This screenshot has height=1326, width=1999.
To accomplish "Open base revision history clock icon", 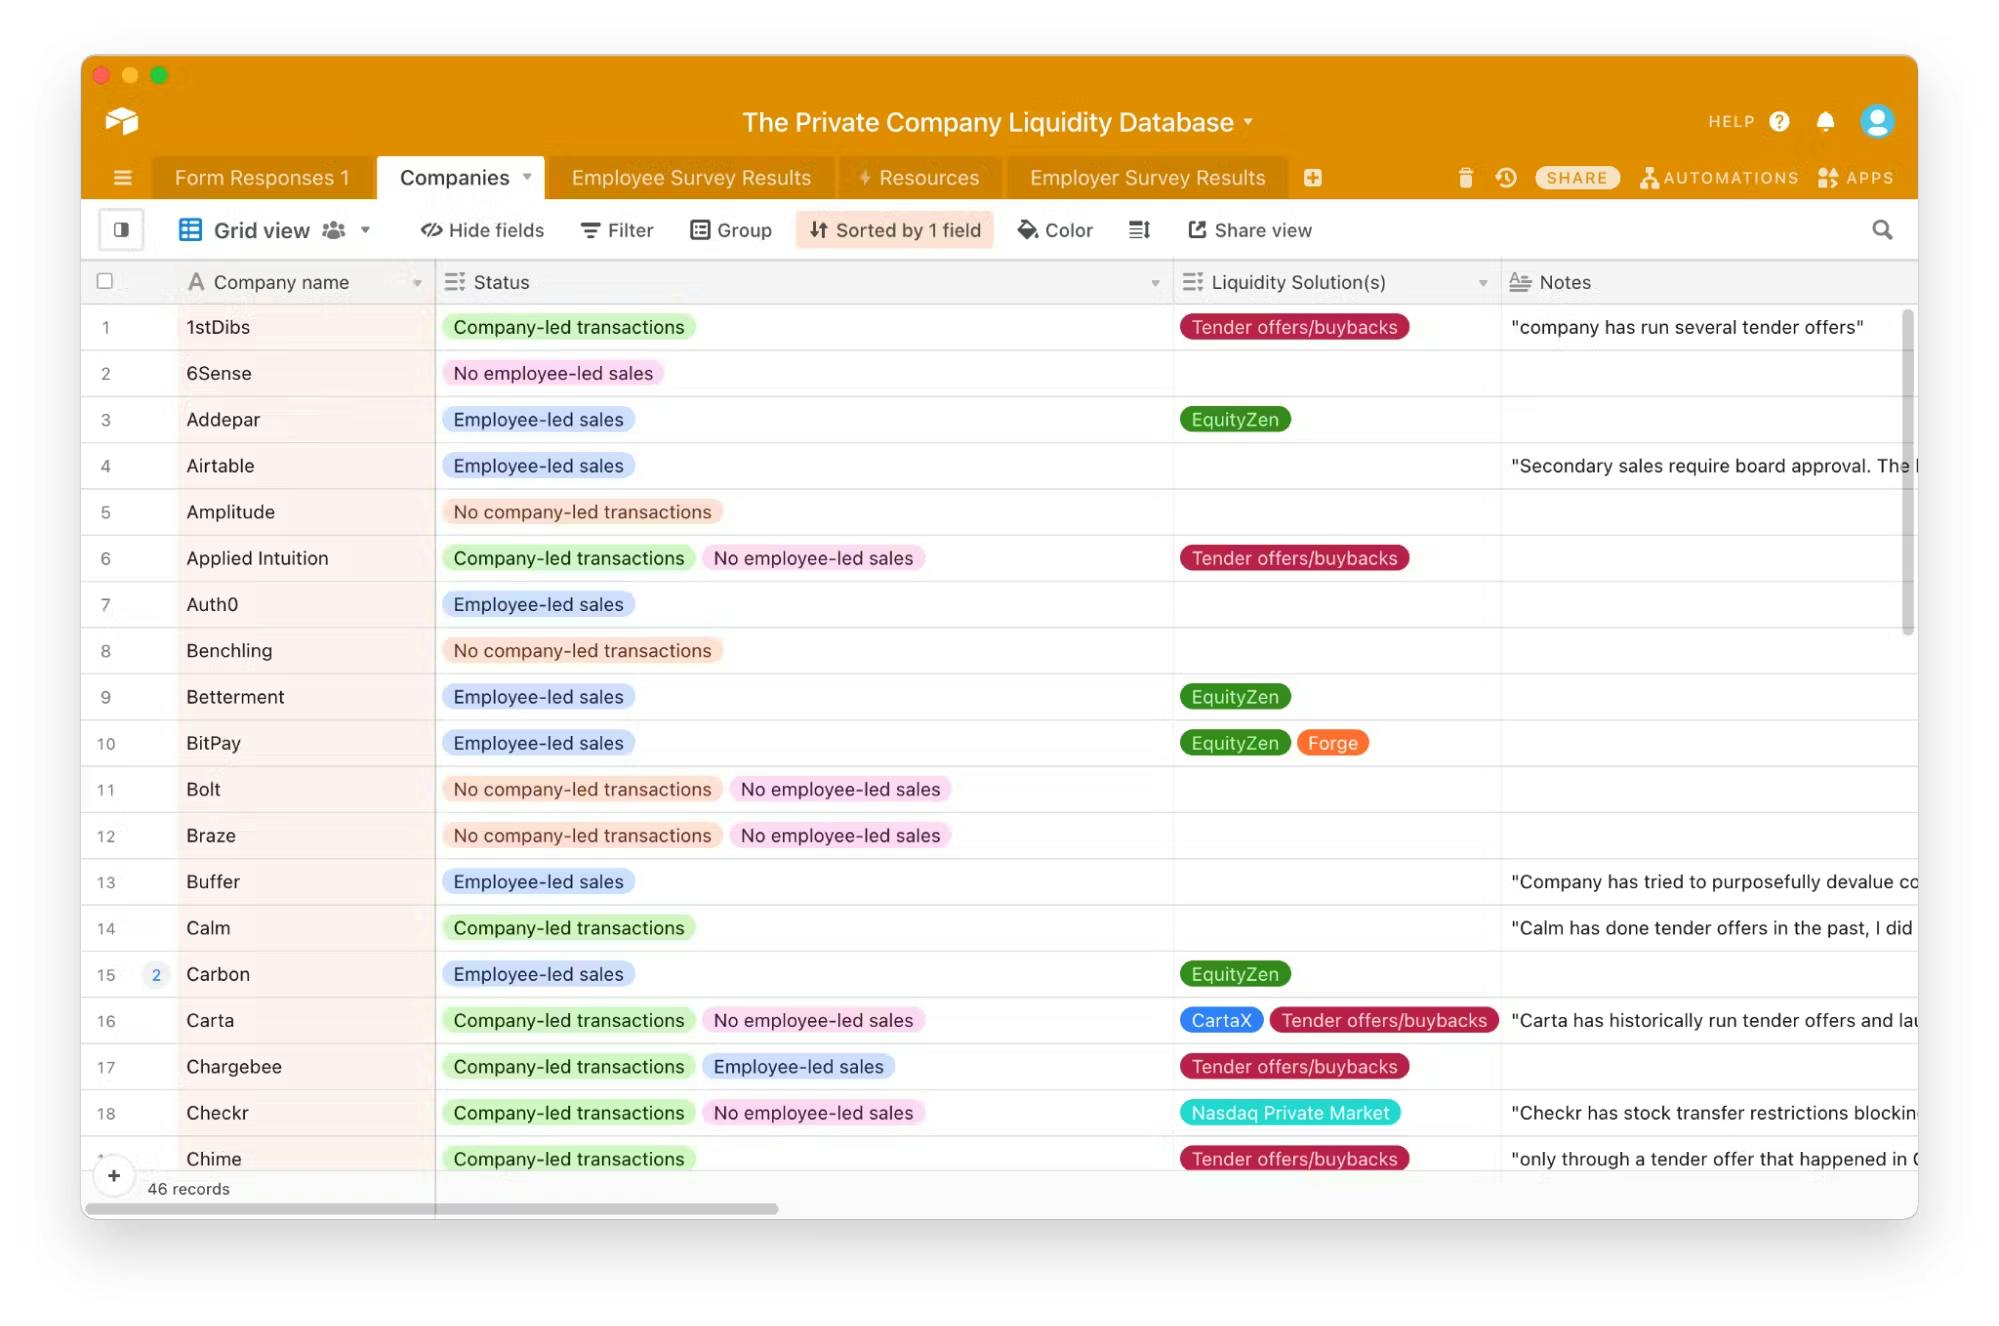I will point(1506,178).
